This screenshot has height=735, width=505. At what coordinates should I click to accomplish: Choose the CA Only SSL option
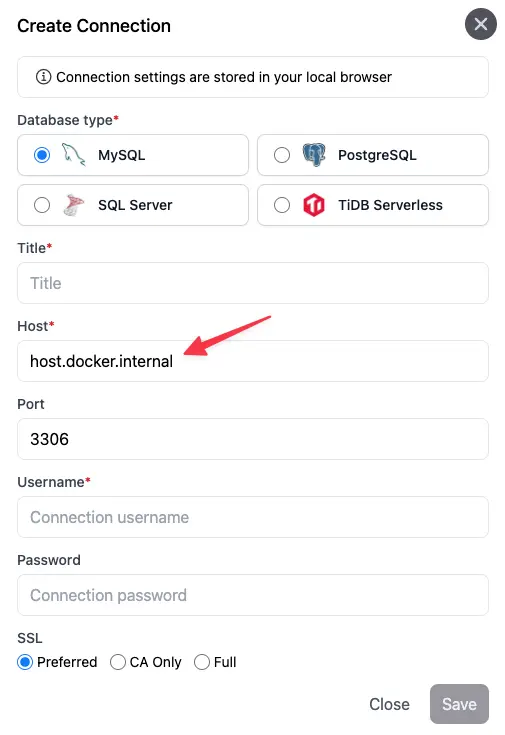click(x=118, y=662)
